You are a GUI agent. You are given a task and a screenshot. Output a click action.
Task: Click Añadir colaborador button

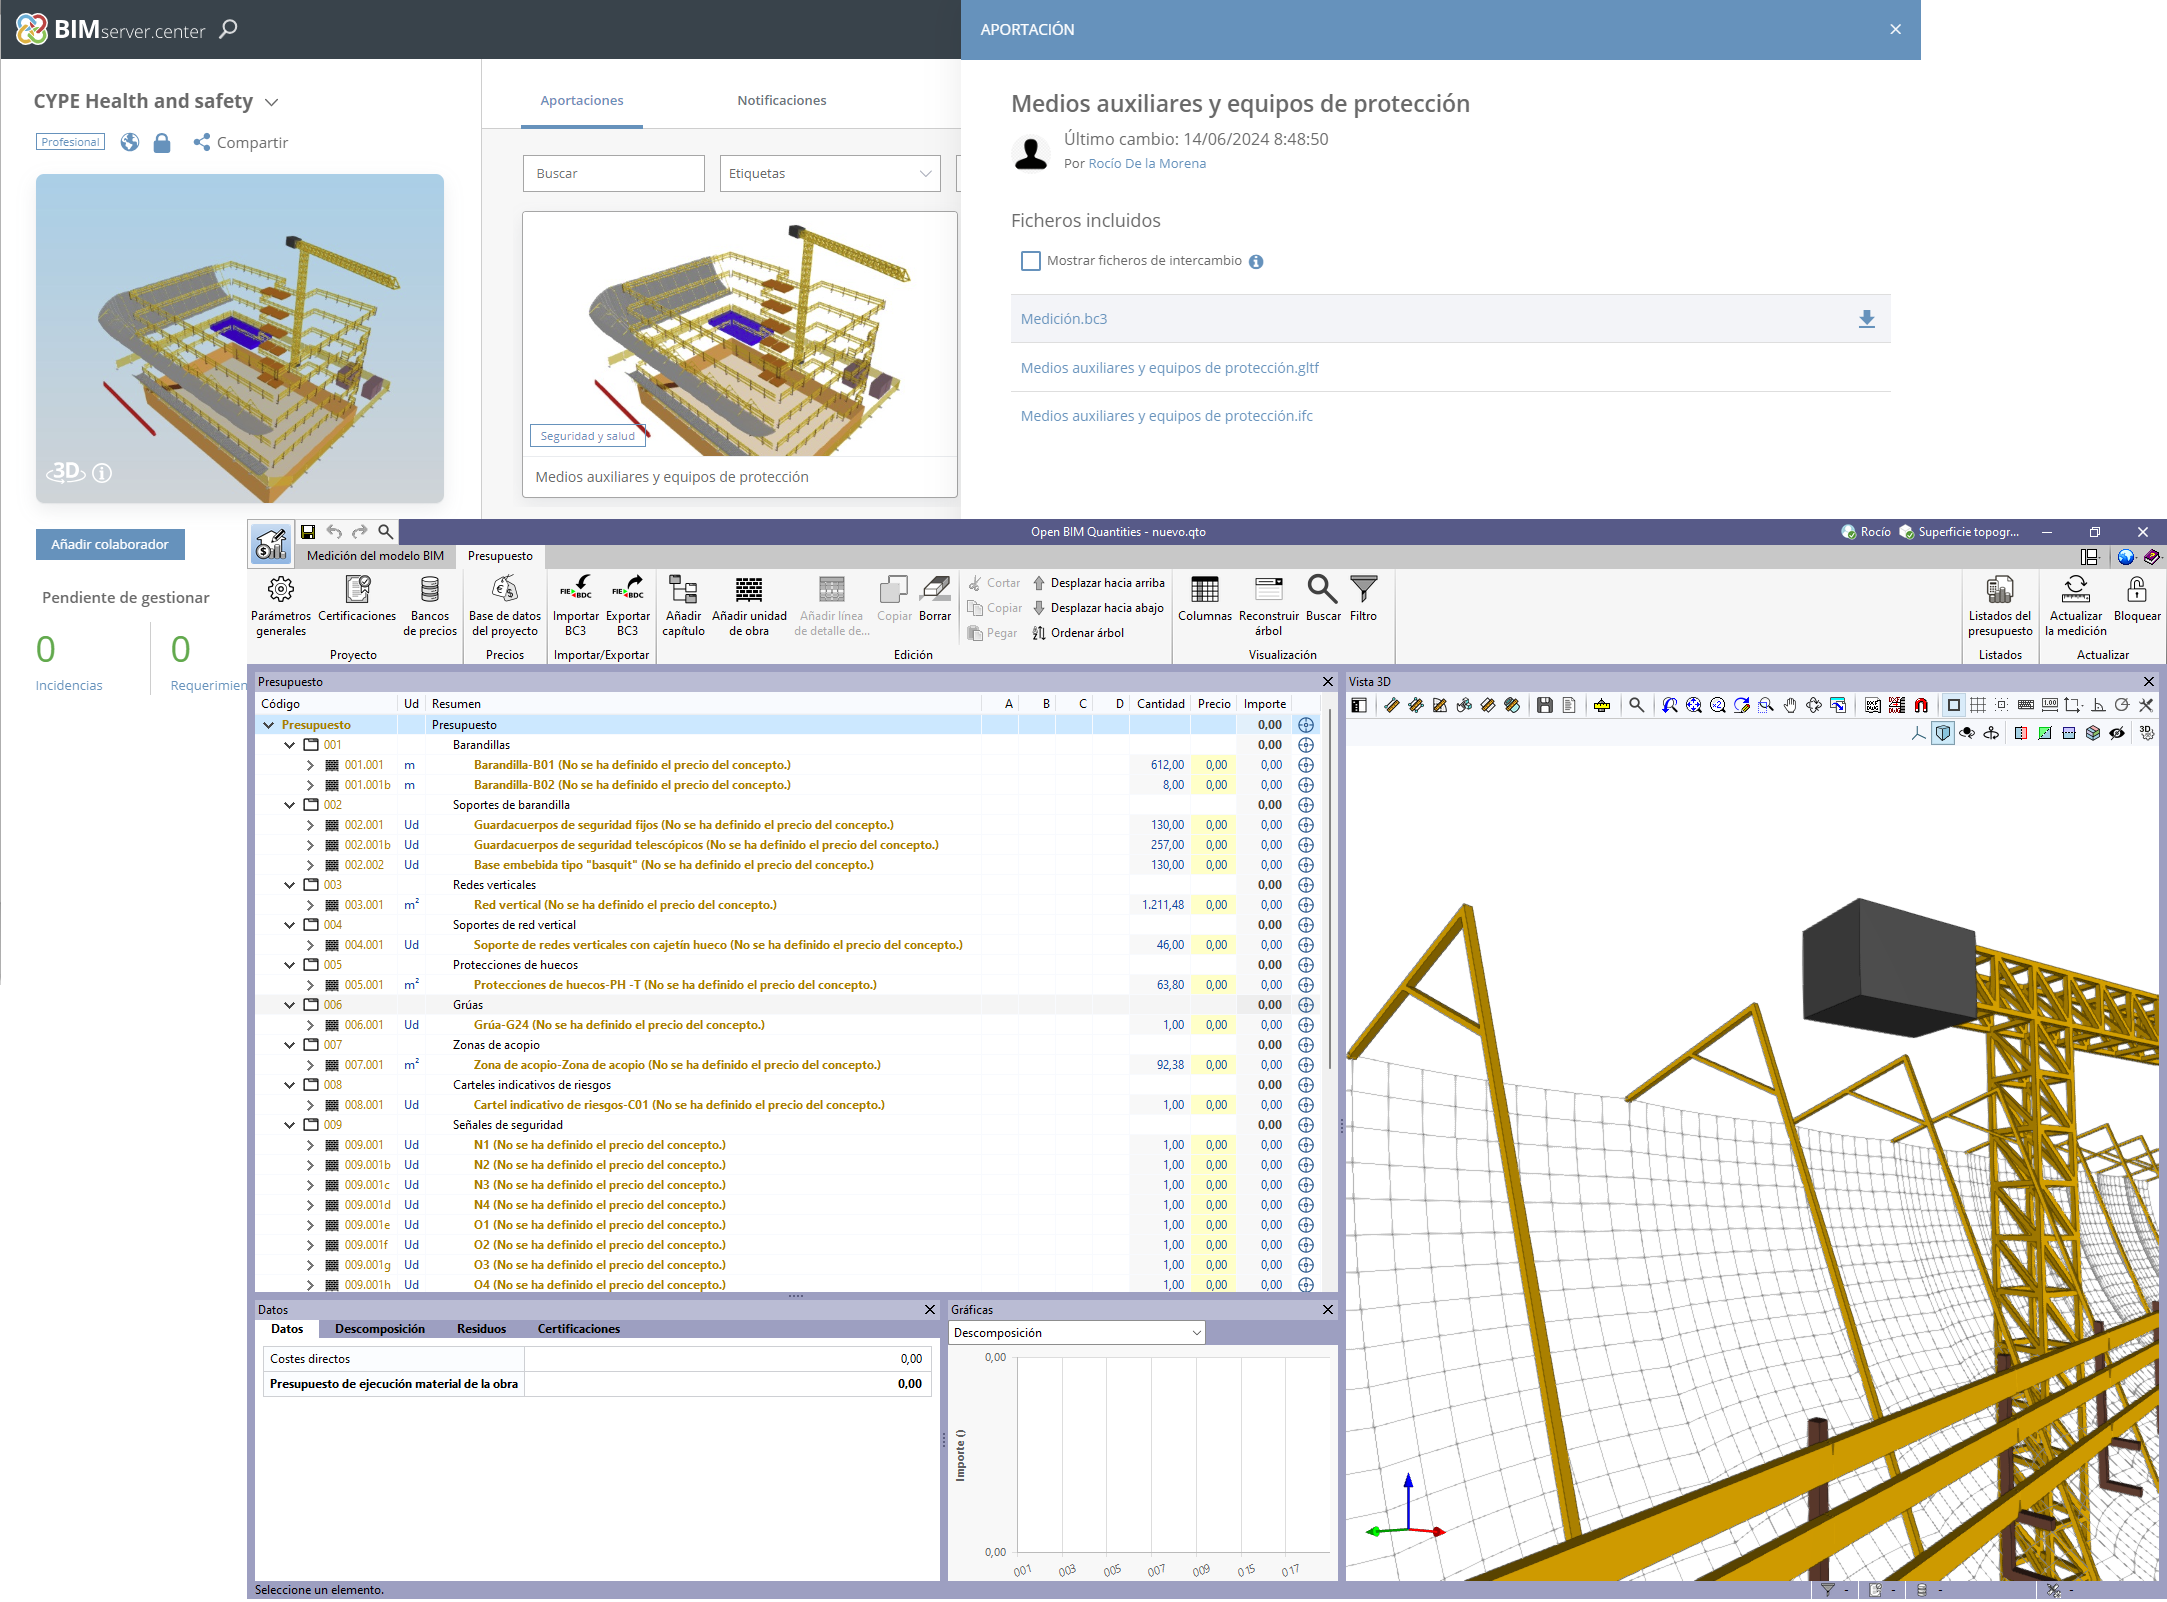coord(110,544)
